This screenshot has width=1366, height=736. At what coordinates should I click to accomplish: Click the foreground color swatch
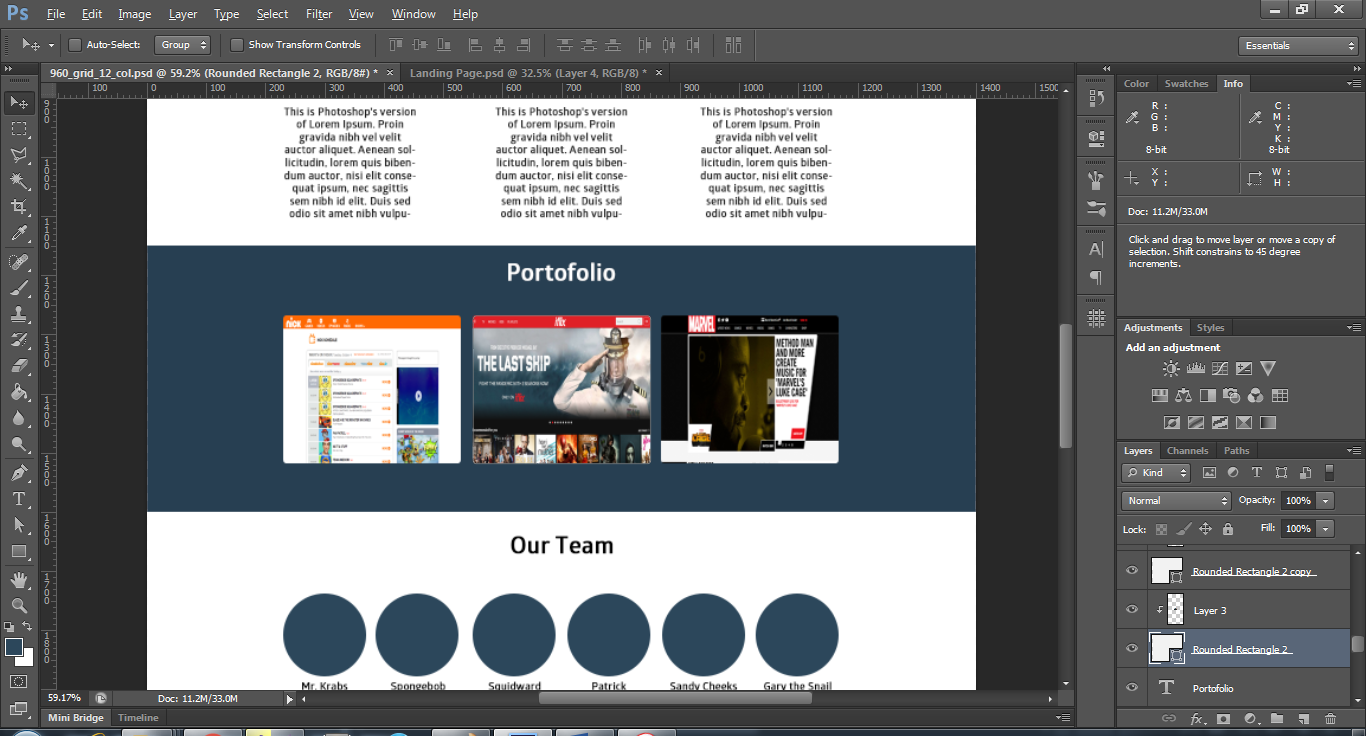[x=13, y=648]
